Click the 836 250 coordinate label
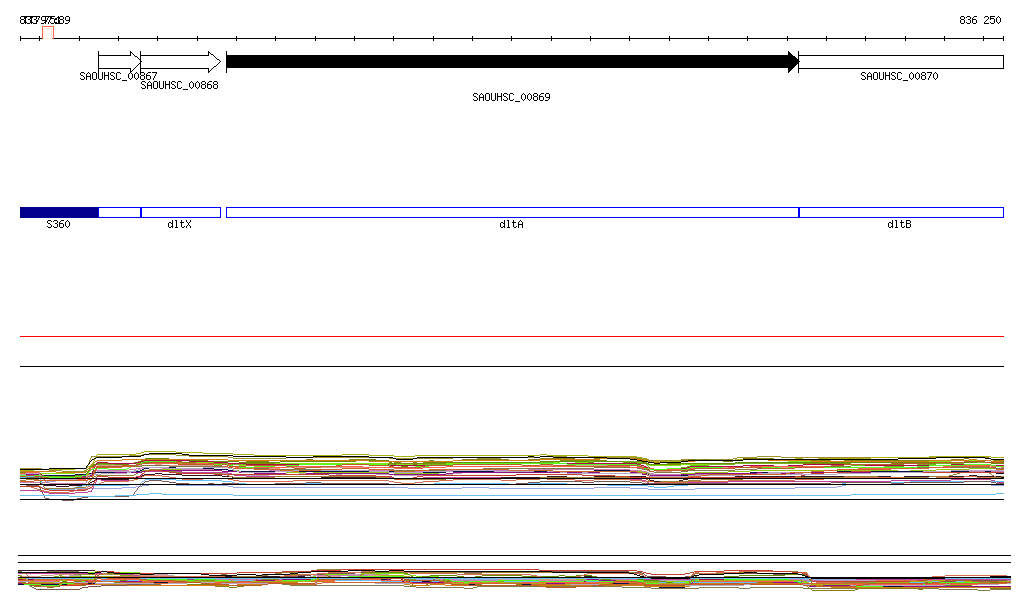 point(979,20)
